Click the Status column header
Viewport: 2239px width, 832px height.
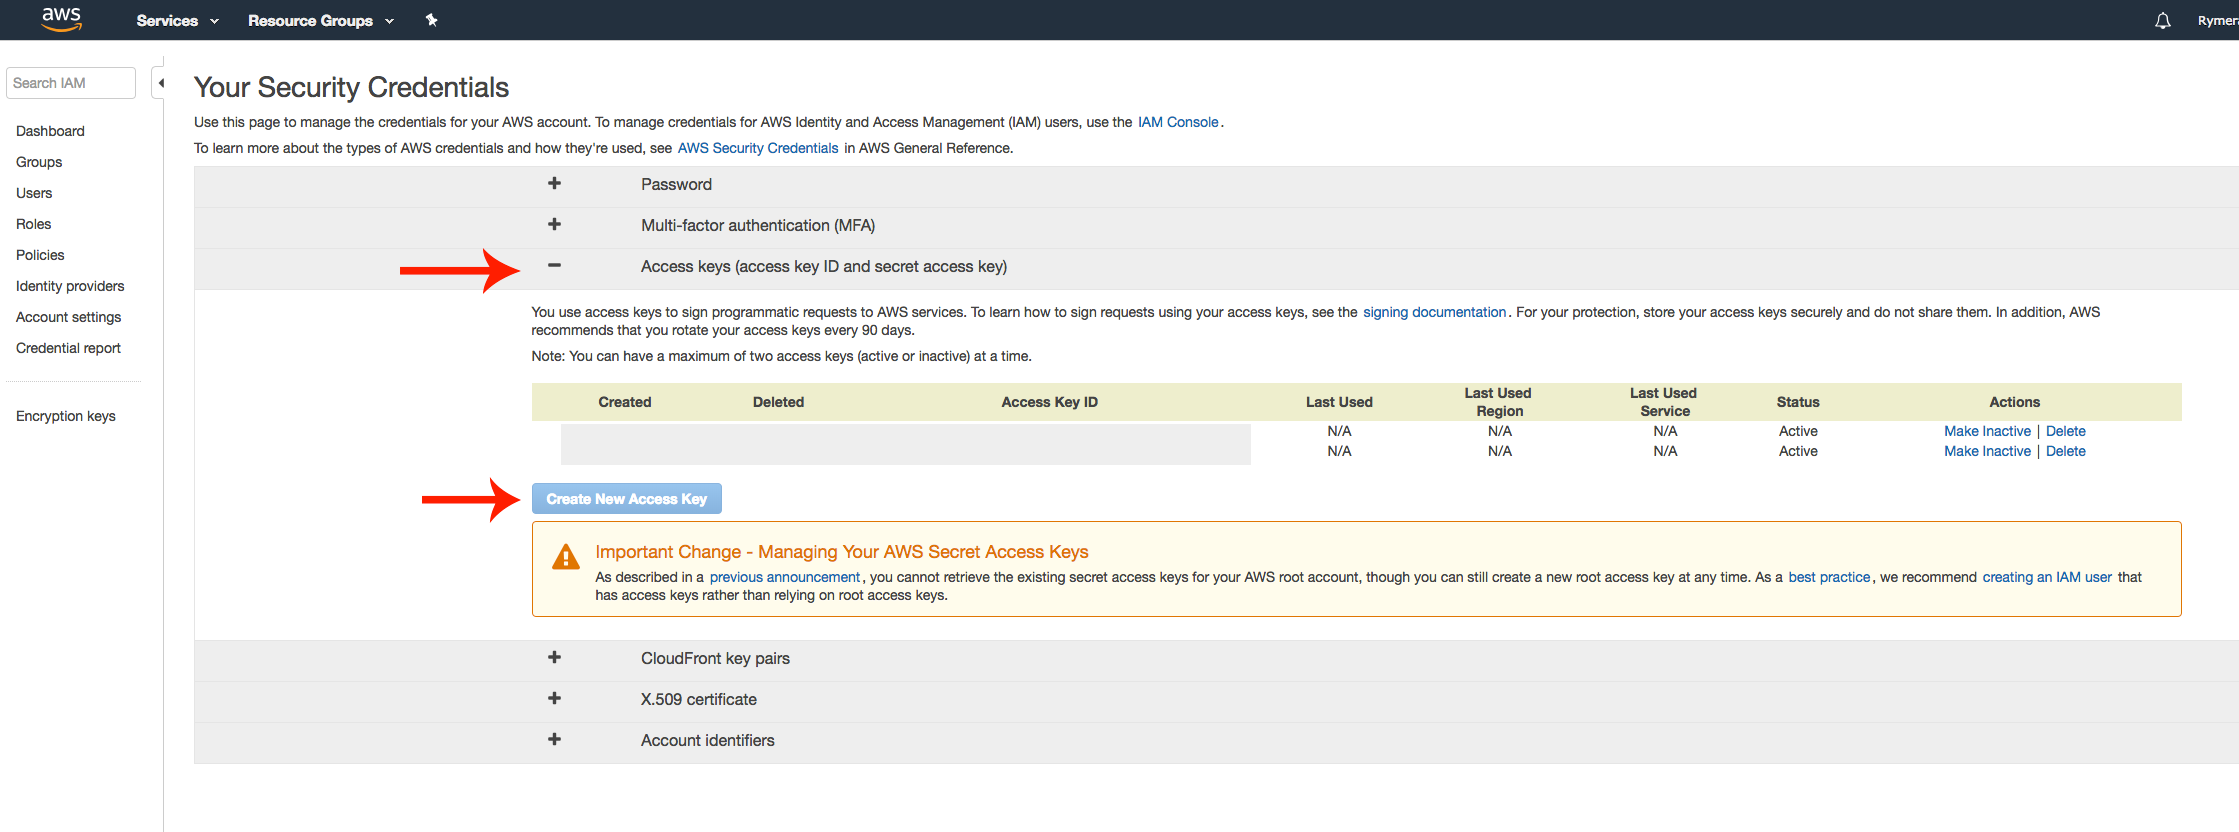coord(1798,402)
